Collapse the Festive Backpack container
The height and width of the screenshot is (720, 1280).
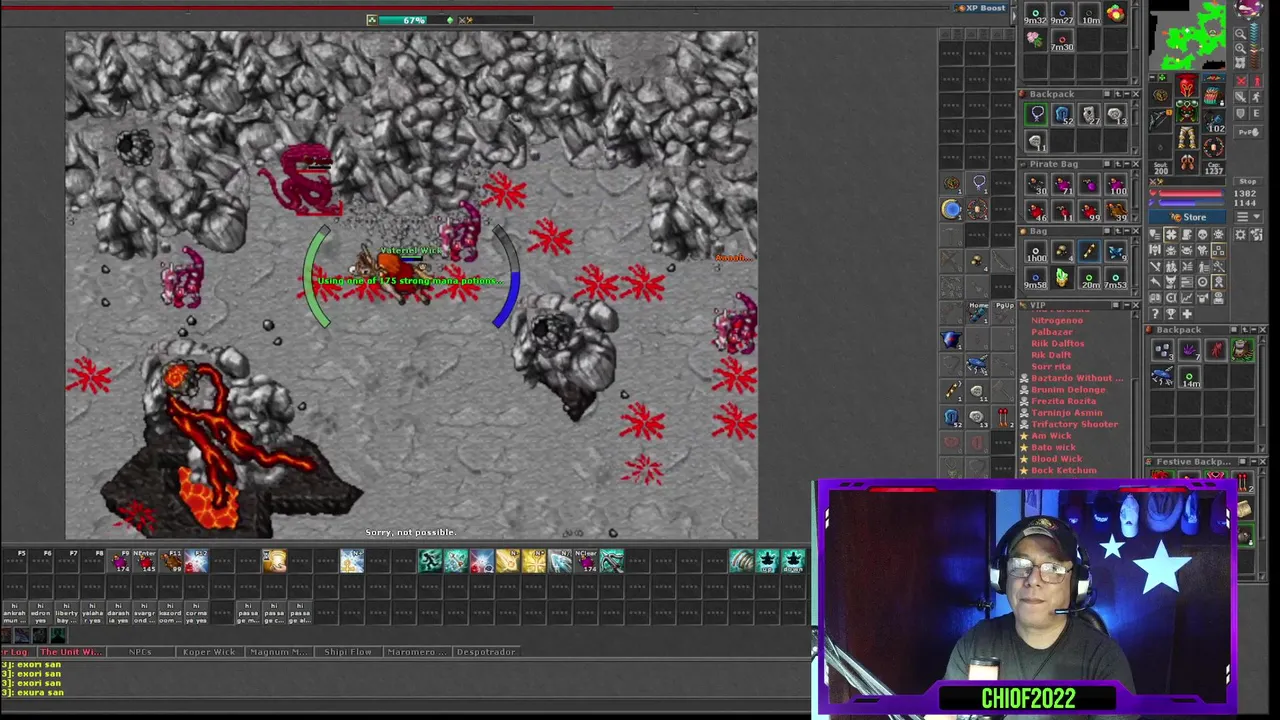coord(1253,462)
